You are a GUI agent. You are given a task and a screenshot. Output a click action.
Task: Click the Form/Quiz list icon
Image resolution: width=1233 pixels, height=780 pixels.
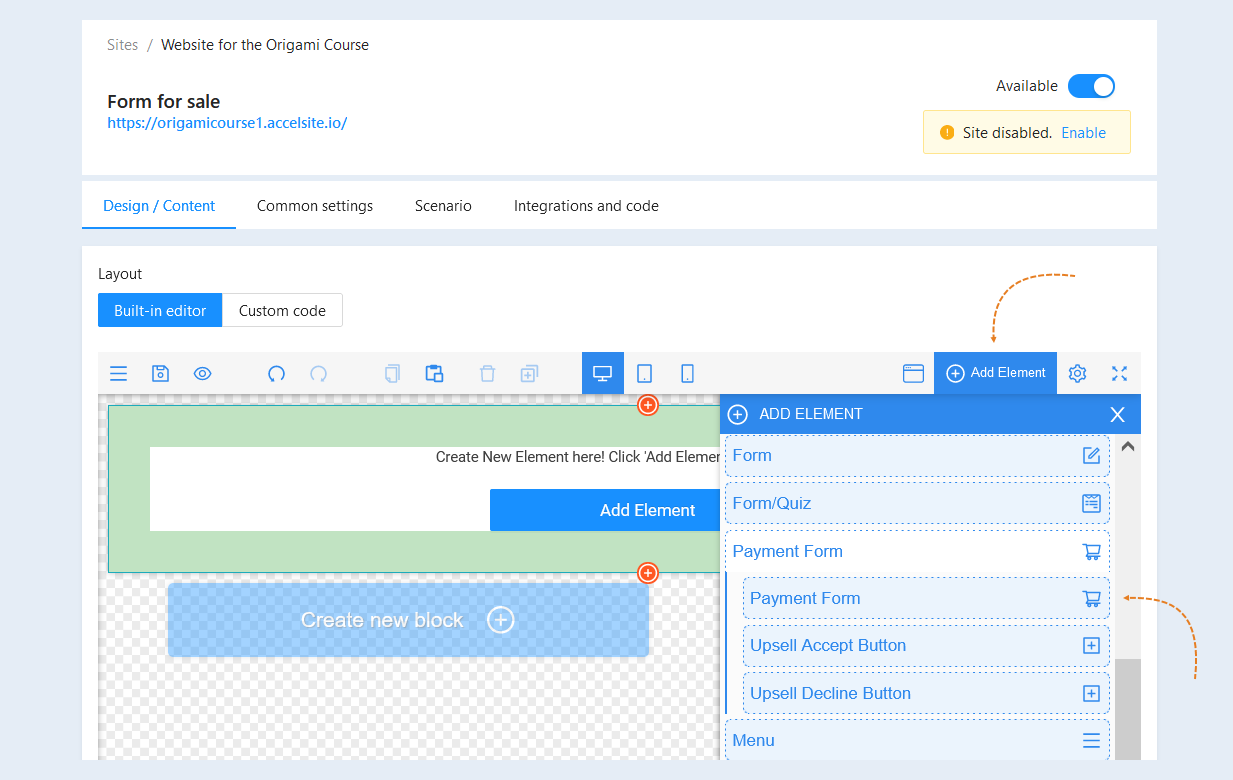(x=1091, y=503)
